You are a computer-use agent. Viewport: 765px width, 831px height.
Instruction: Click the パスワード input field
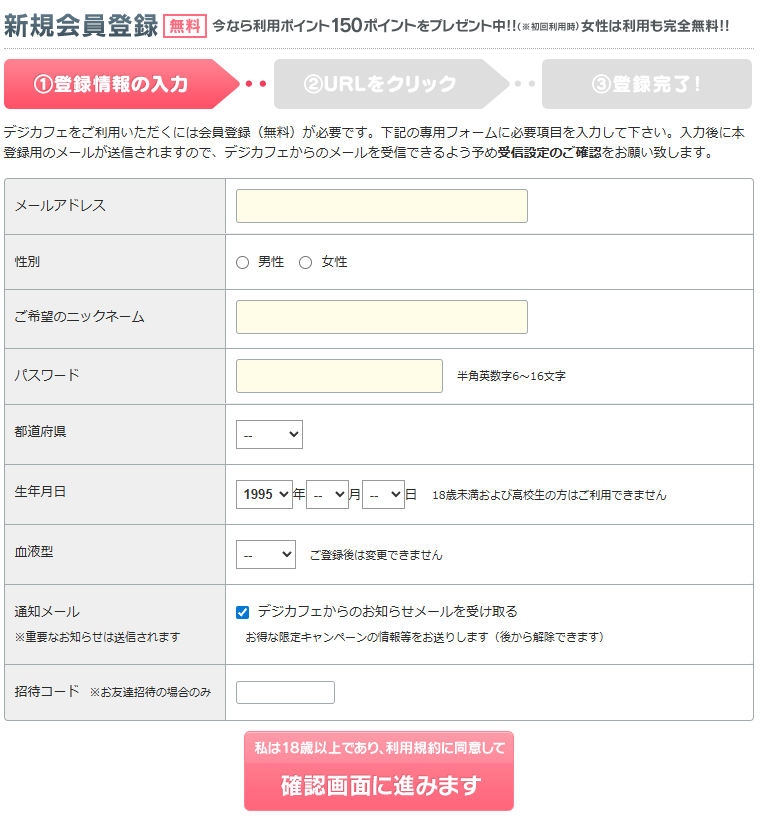340,376
